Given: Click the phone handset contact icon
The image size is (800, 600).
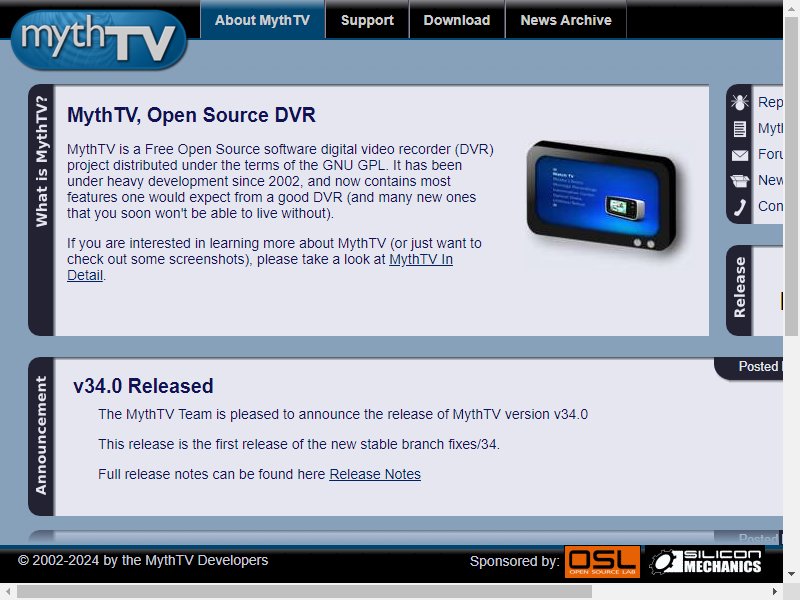Looking at the screenshot, I should tap(740, 207).
